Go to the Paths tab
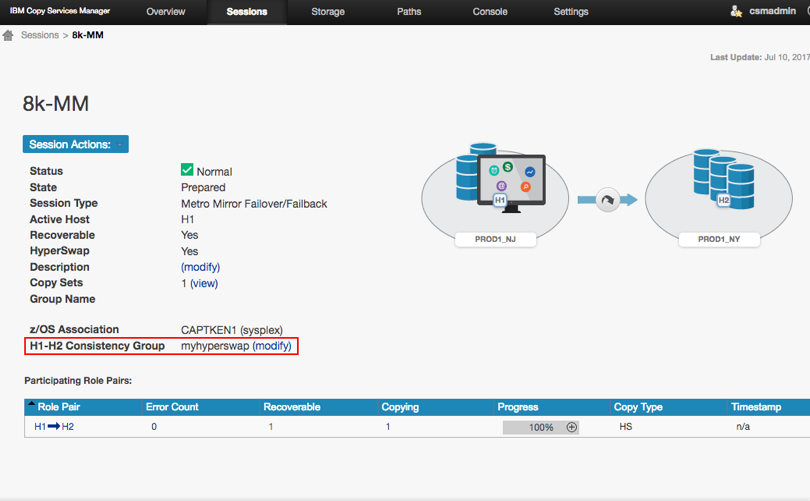 click(409, 11)
